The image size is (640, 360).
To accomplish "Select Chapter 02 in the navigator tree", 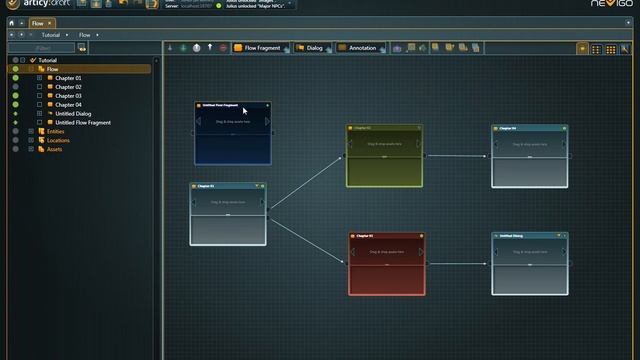I will pos(68,87).
